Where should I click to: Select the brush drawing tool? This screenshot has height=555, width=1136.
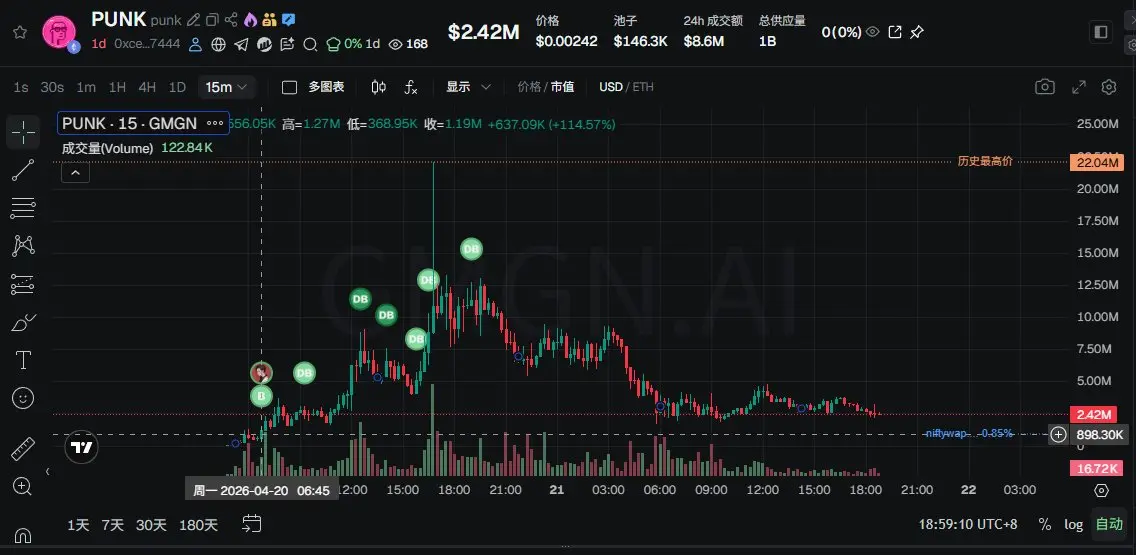click(23, 322)
